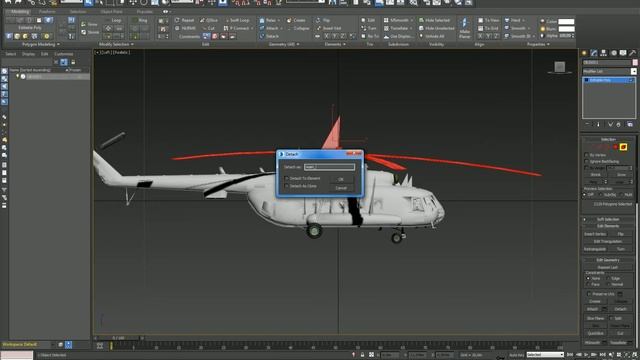Expand the Soft Selection rollout
Screen dimensions: 640x360
[x=608, y=219]
